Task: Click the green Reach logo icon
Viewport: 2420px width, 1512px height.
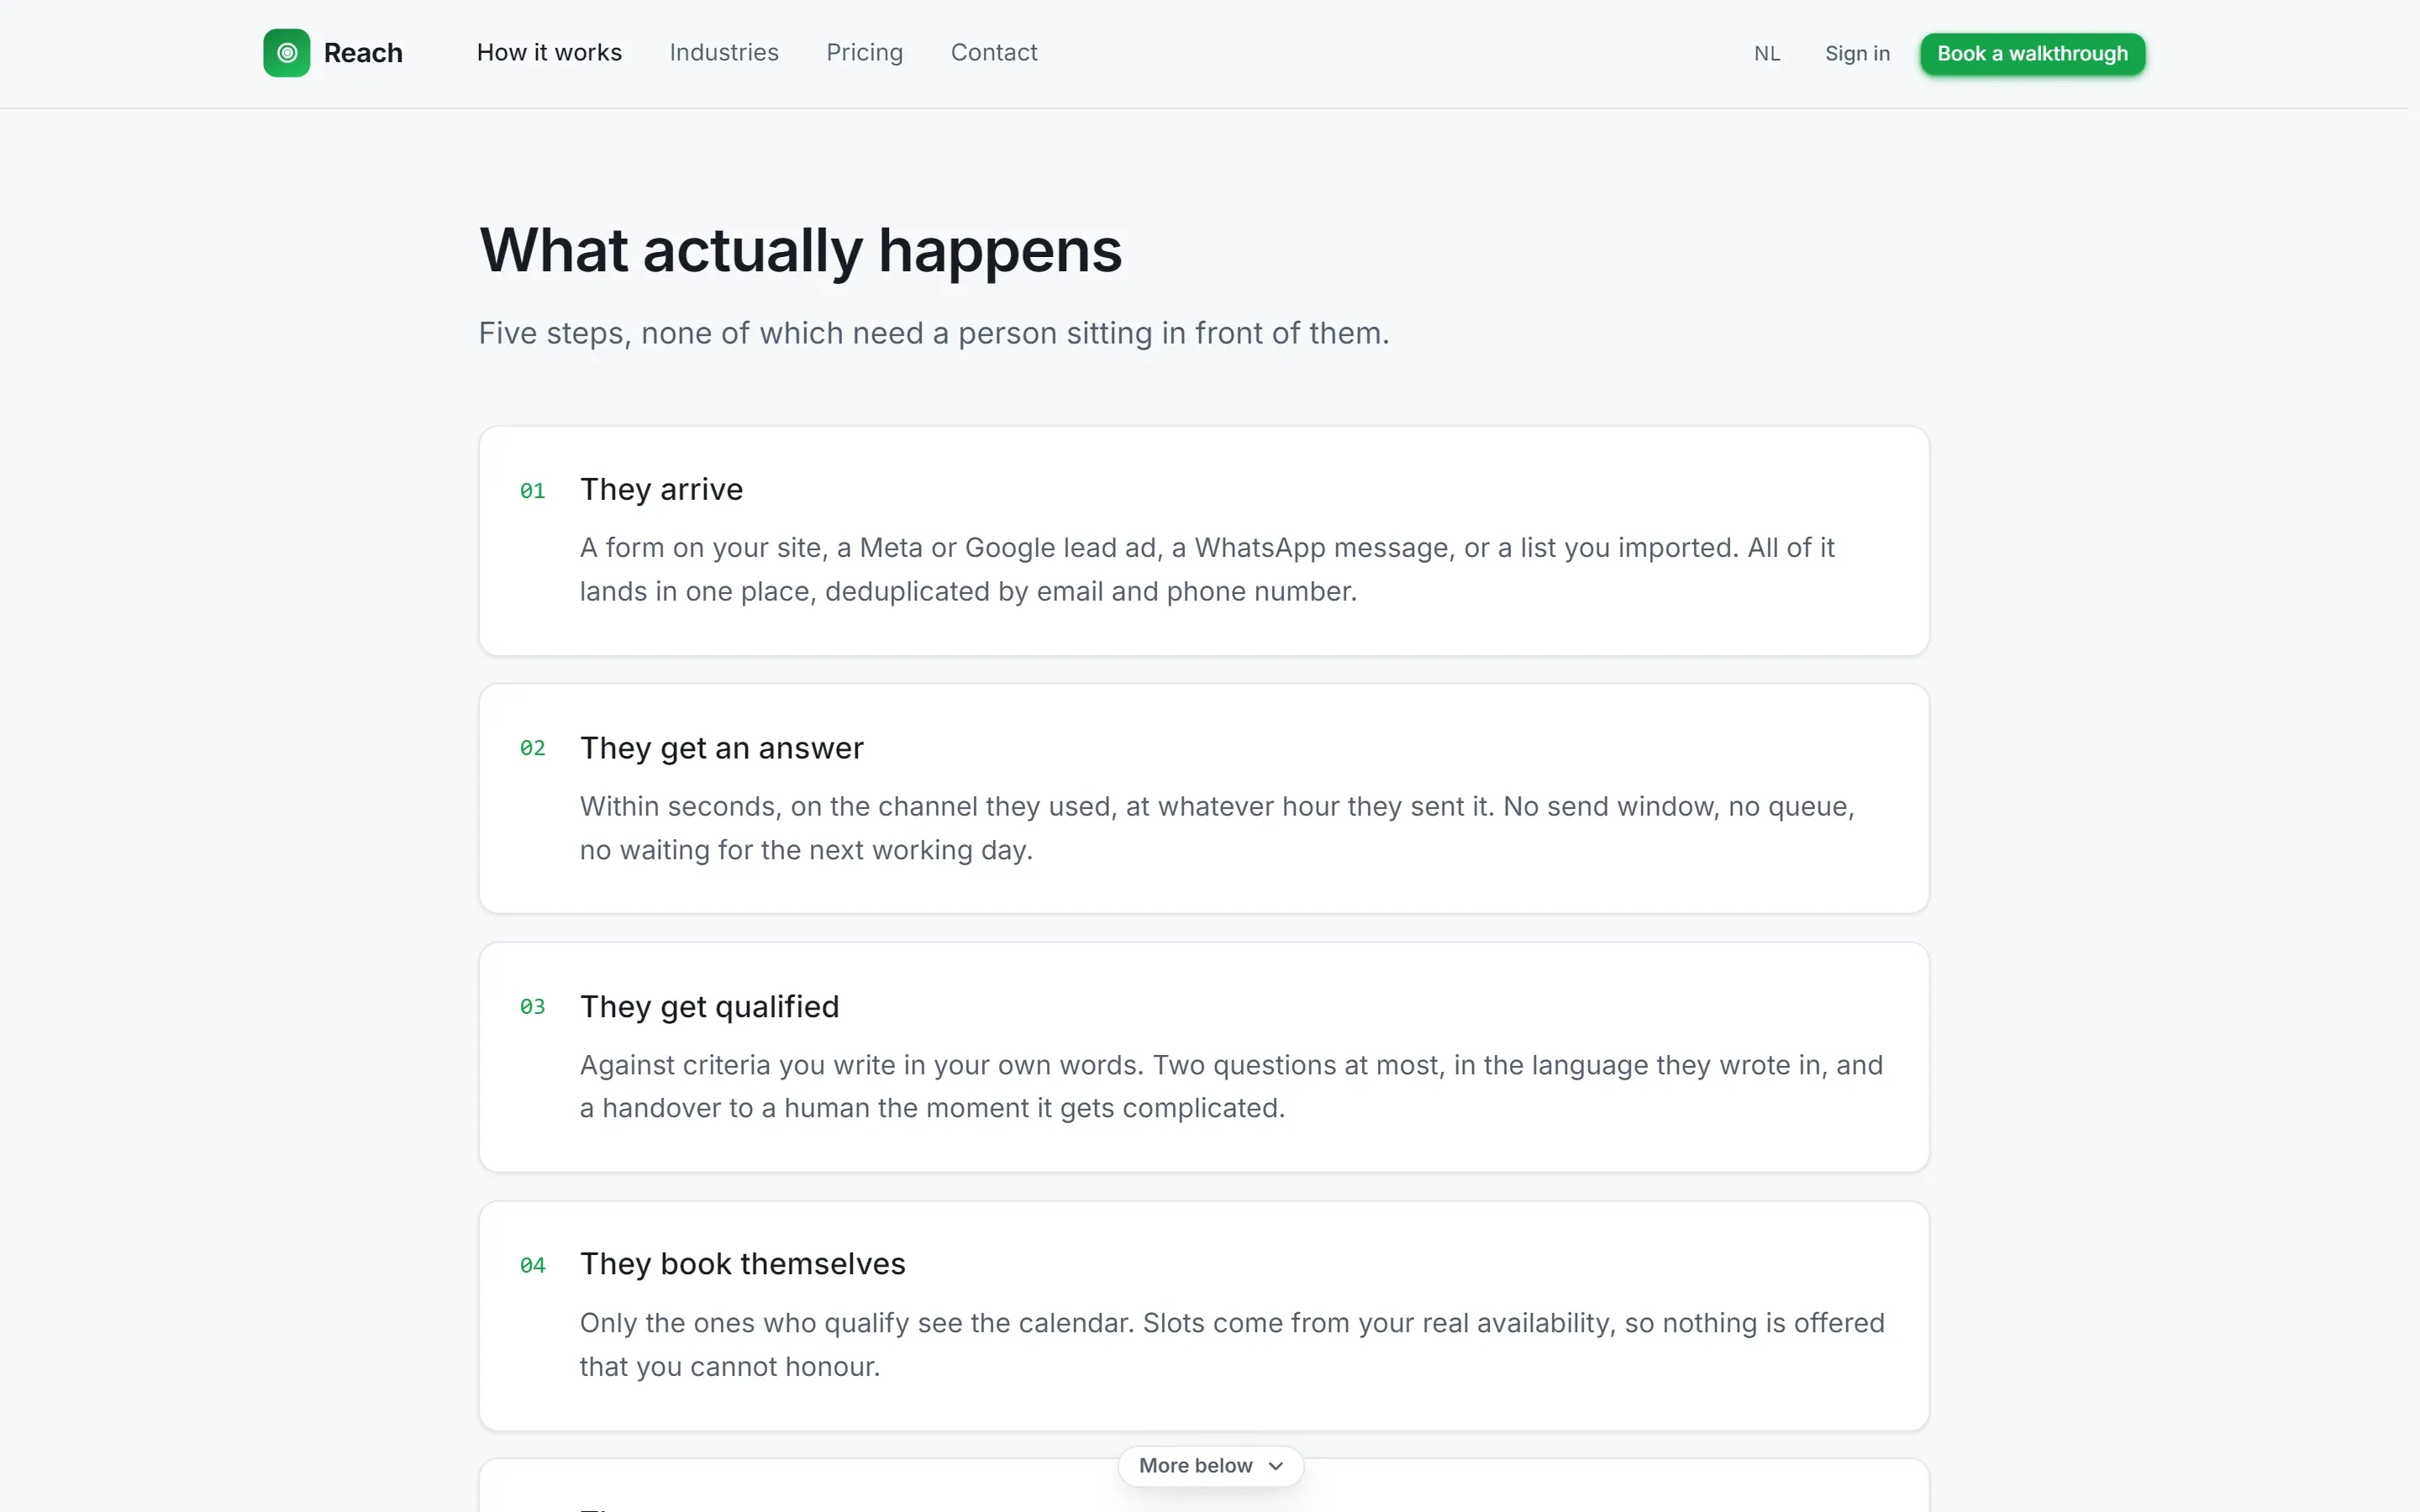Action: pos(286,53)
